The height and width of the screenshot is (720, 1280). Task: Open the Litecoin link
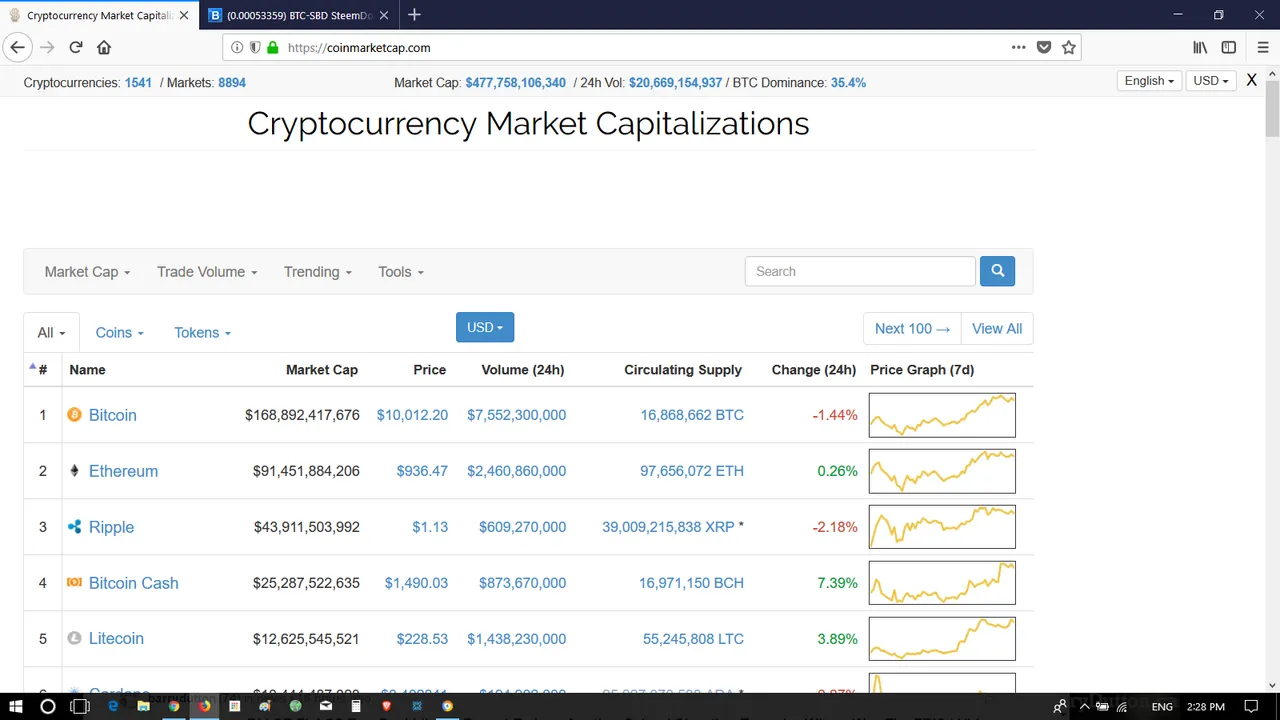(x=116, y=638)
